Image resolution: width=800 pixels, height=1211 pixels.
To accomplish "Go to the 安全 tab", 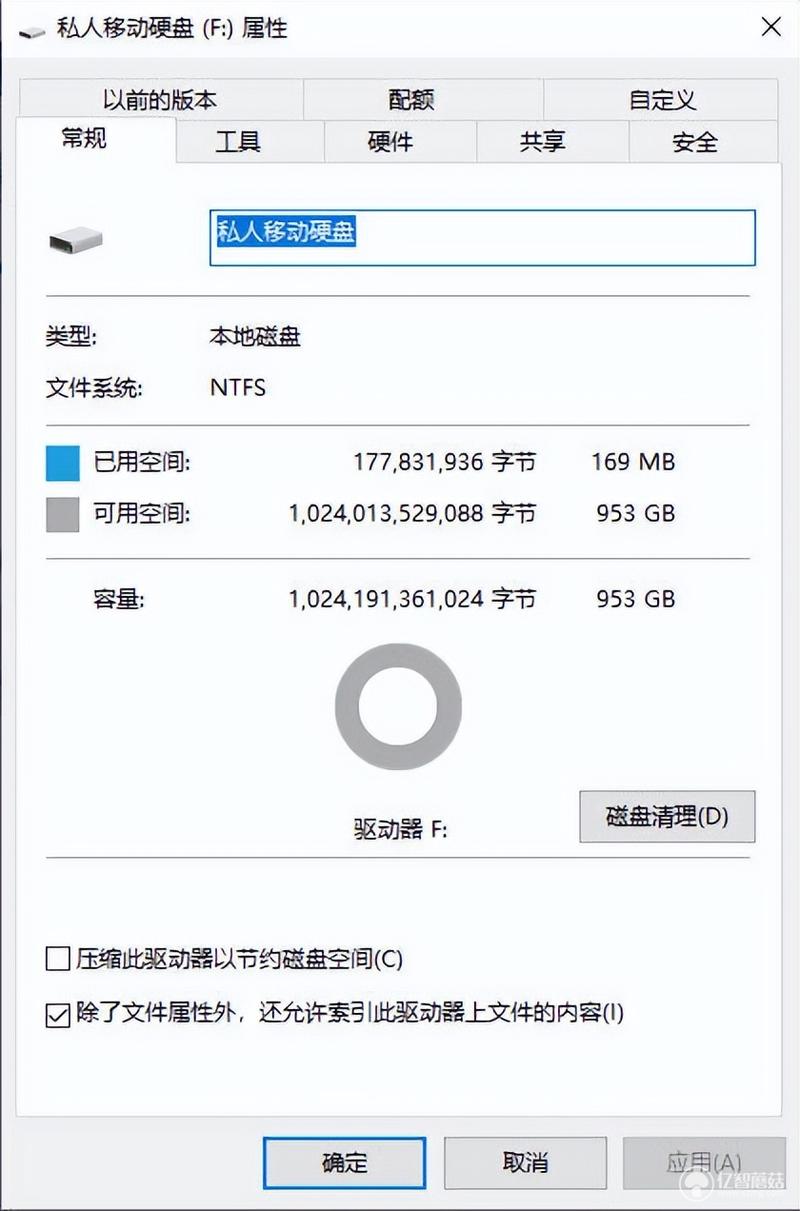I will (x=694, y=142).
